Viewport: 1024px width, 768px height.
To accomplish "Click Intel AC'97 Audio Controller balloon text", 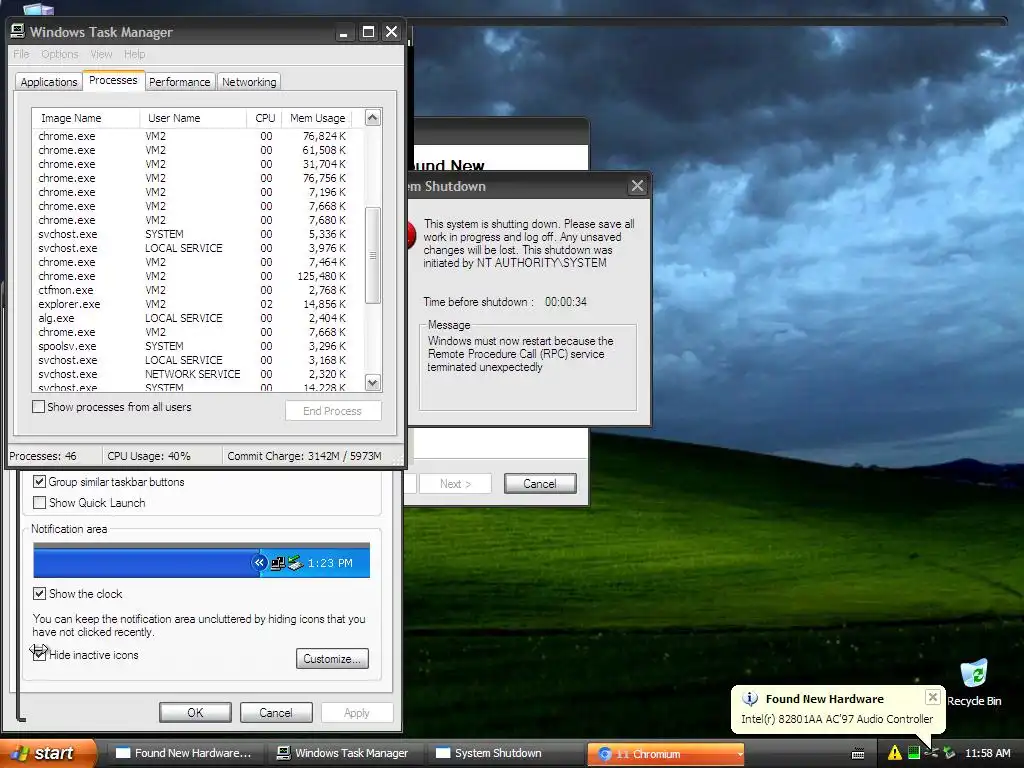I will pyautogui.click(x=837, y=719).
